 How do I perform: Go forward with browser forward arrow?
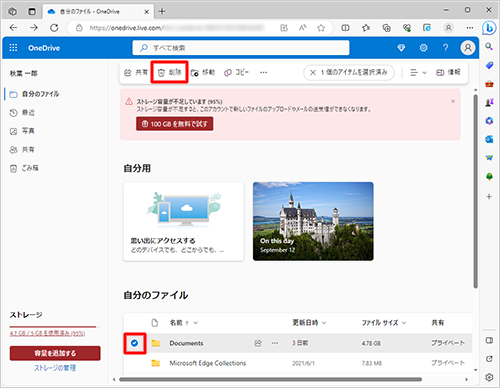click(x=34, y=28)
